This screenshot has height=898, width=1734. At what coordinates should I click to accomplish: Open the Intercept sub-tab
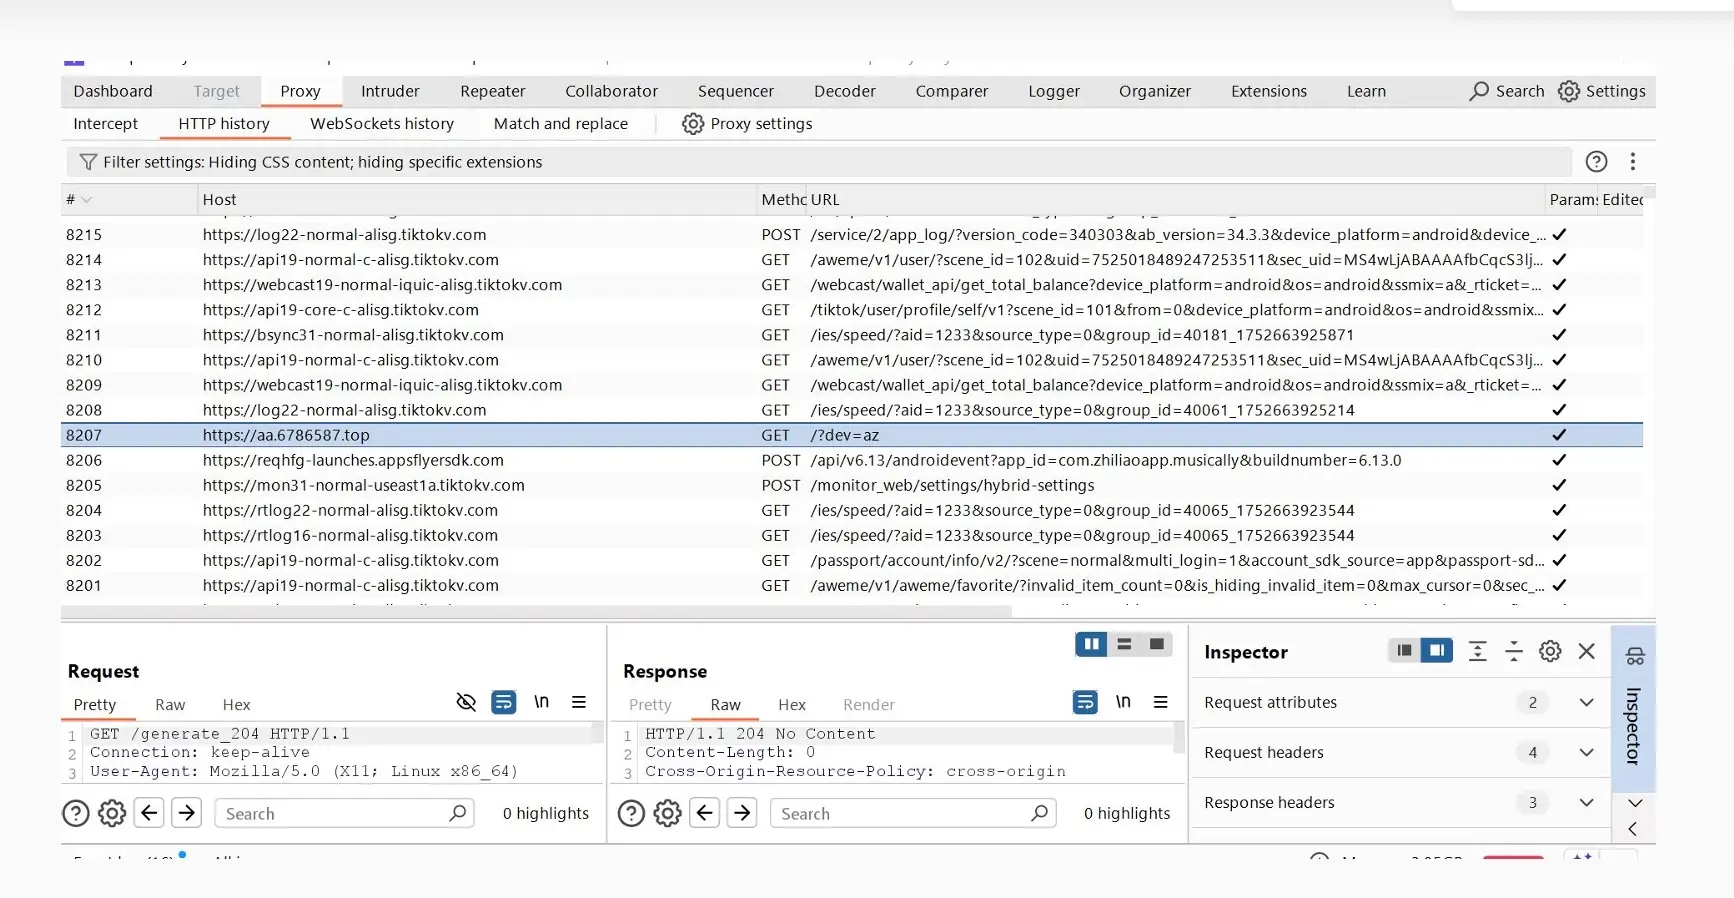tap(105, 124)
